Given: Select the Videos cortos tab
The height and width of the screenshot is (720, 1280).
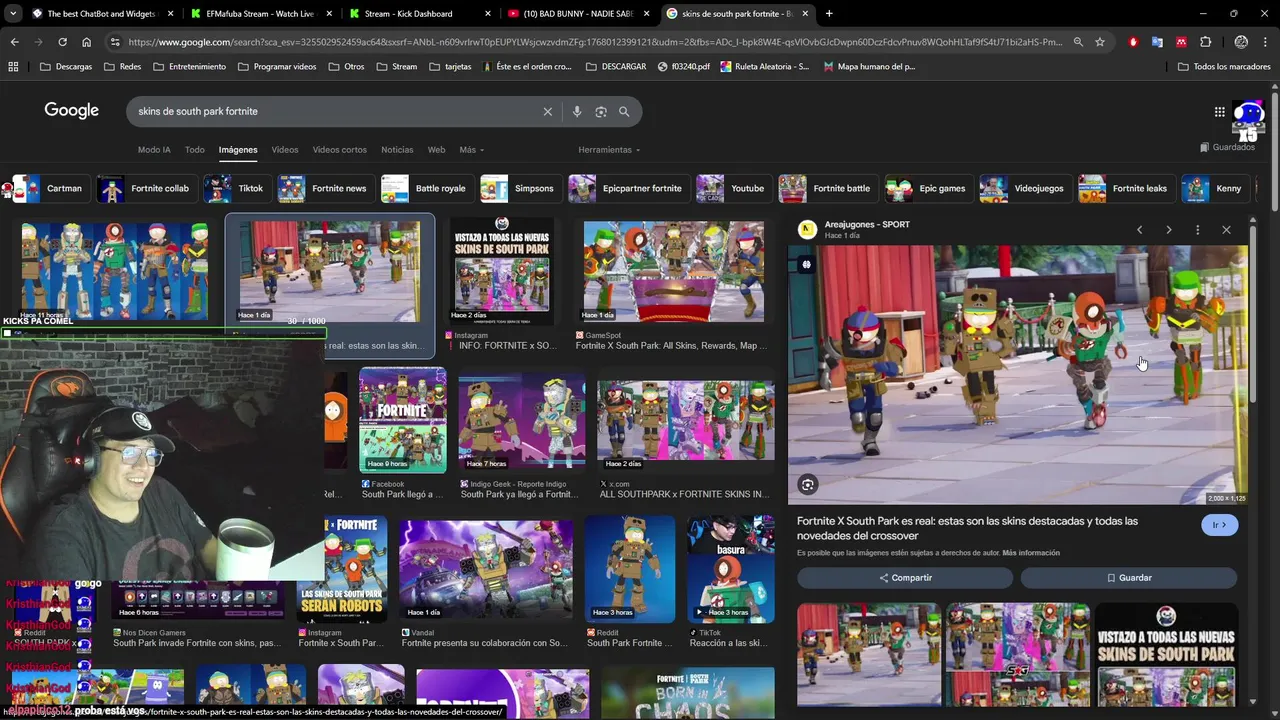Looking at the screenshot, I should pyautogui.click(x=340, y=150).
